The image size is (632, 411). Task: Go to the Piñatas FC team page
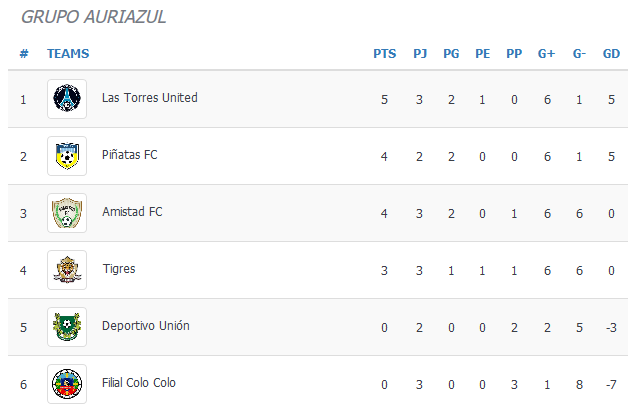pyautogui.click(x=129, y=155)
